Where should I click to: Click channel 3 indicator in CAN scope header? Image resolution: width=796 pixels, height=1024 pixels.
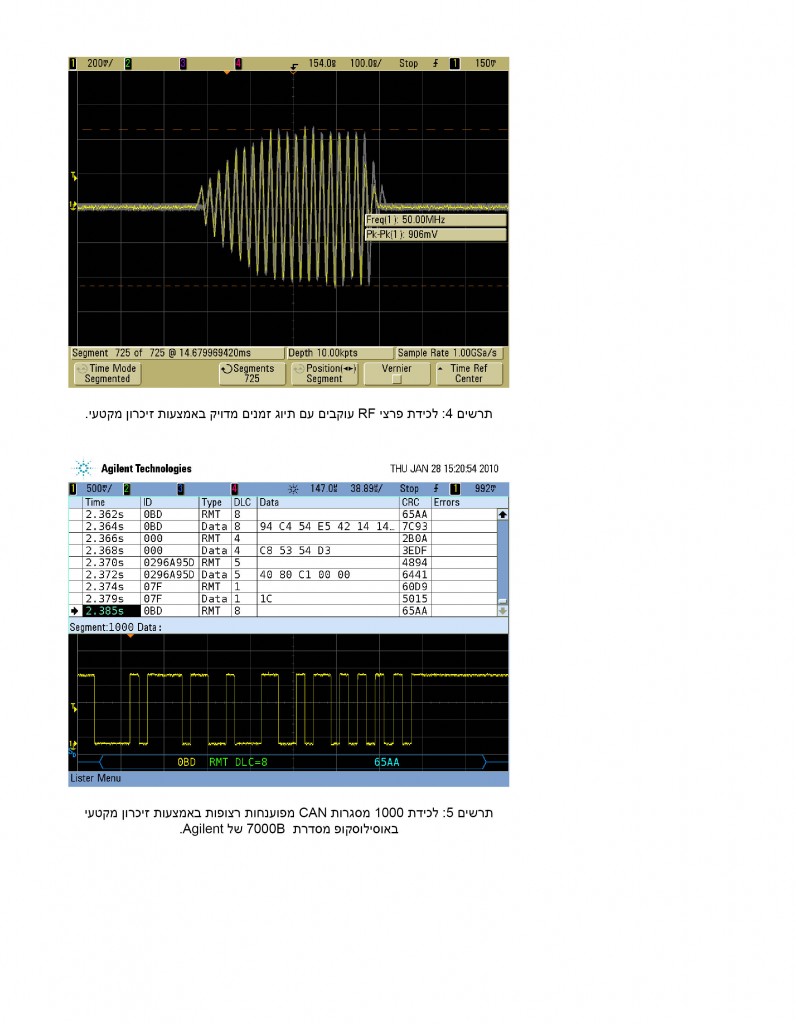click(181, 488)
